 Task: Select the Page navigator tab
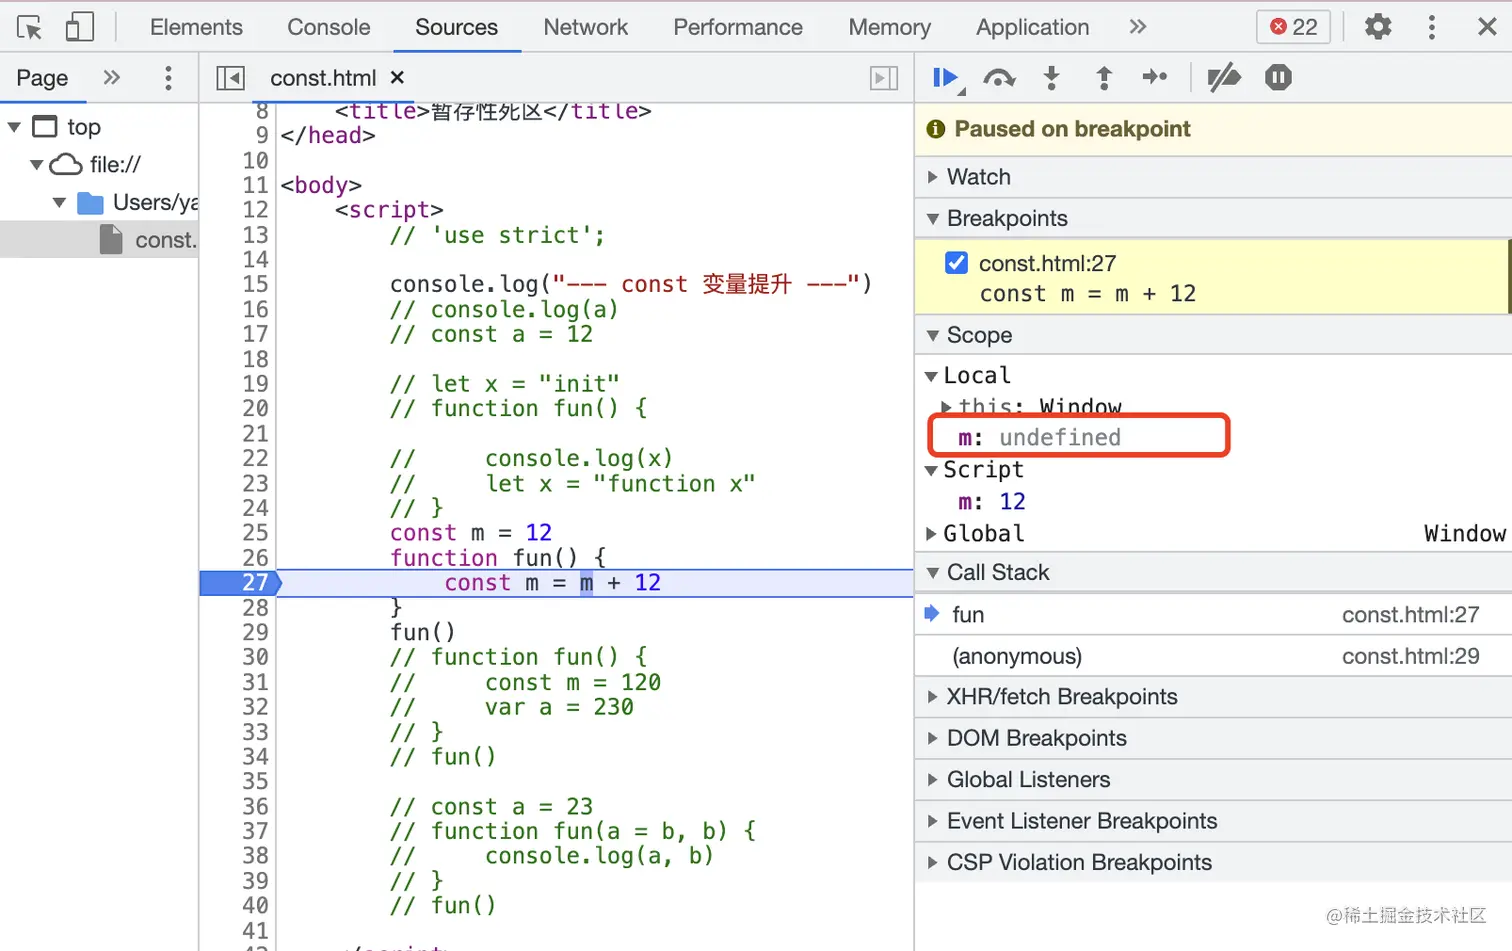pyautogui.click(x=42, y=78)
